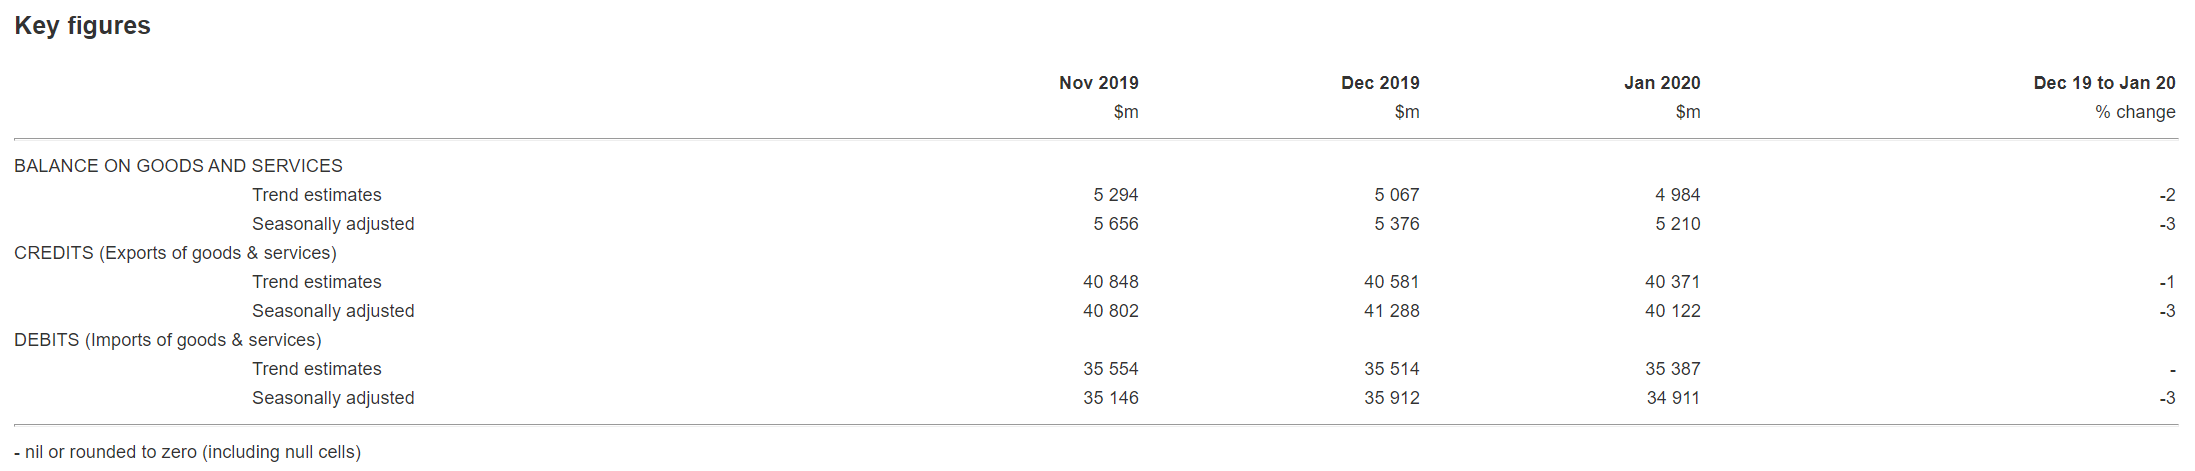Select the BALANCE ON GOODS AND SERVICES row heading
The width and height of the screenshot is (2195, 471).
click(178, 166)
